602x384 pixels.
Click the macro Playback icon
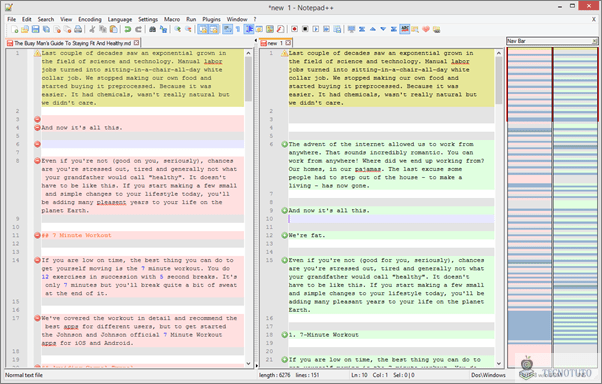click(x=316, y=29)
